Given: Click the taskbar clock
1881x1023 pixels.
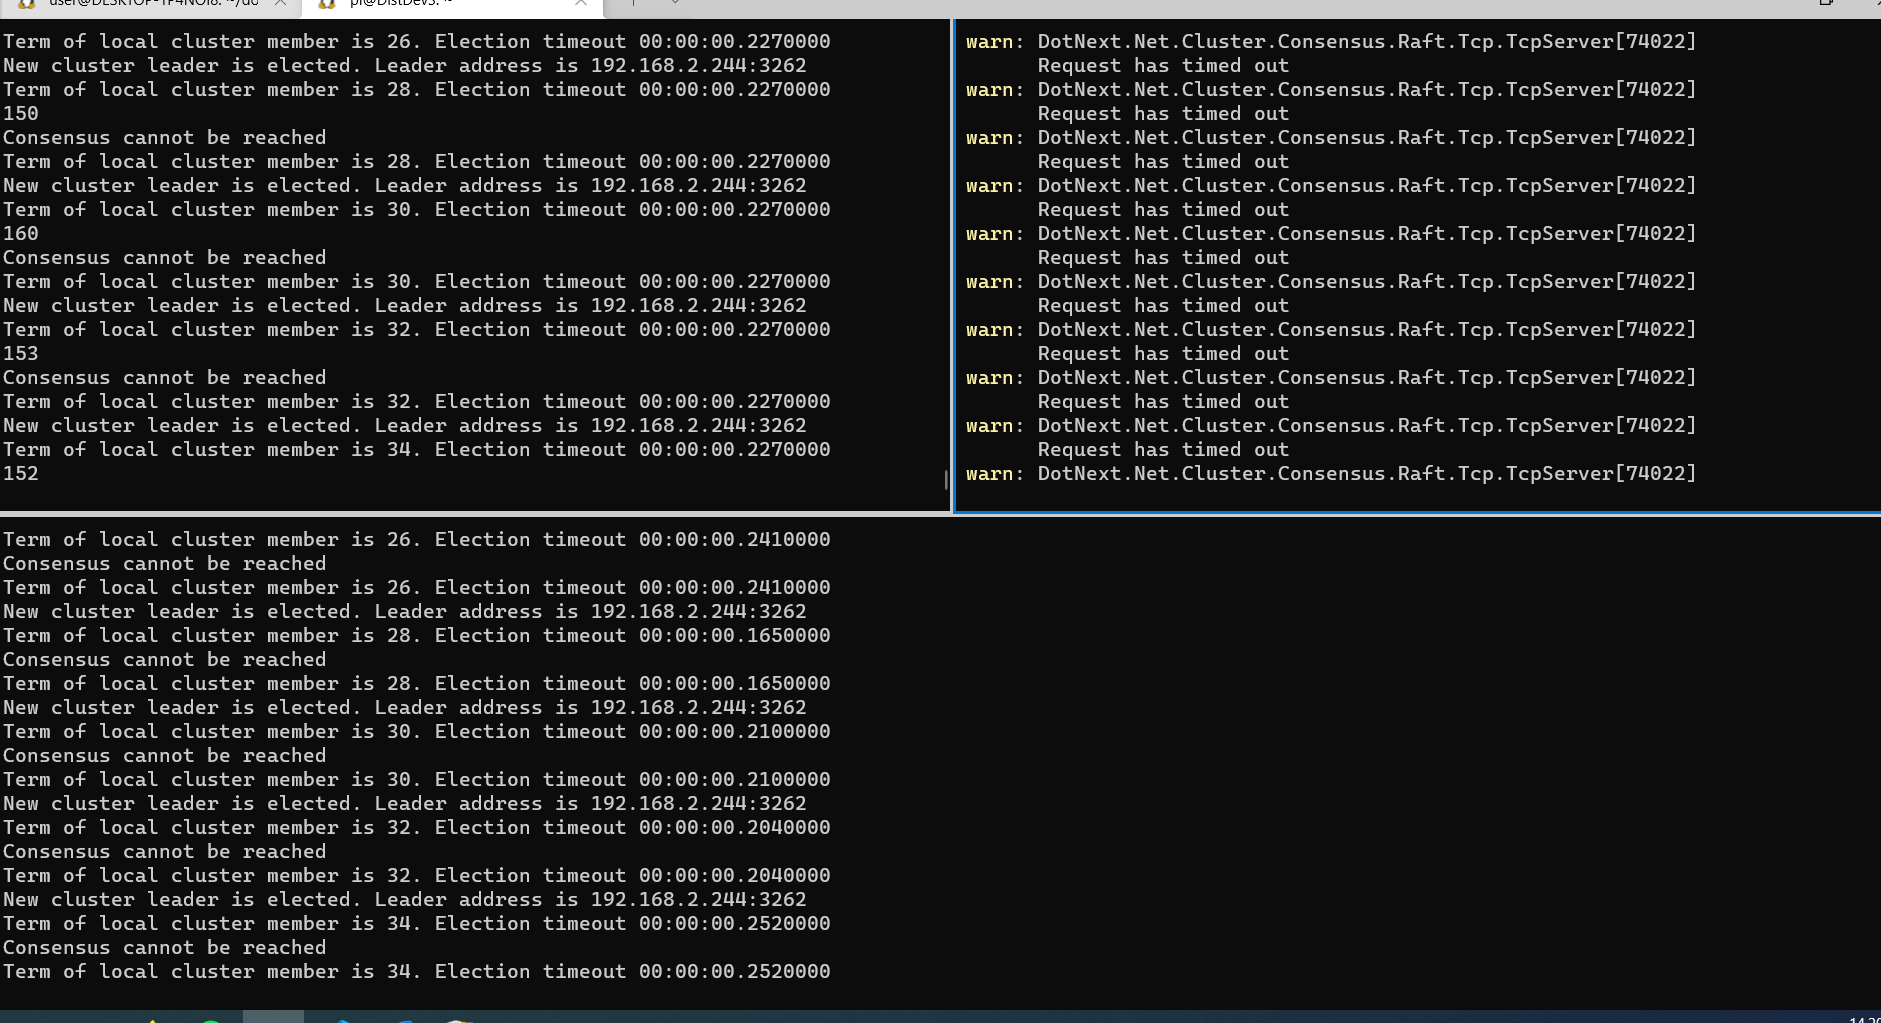Looking at the screenshot, I should click(x=1864, y=1018).
